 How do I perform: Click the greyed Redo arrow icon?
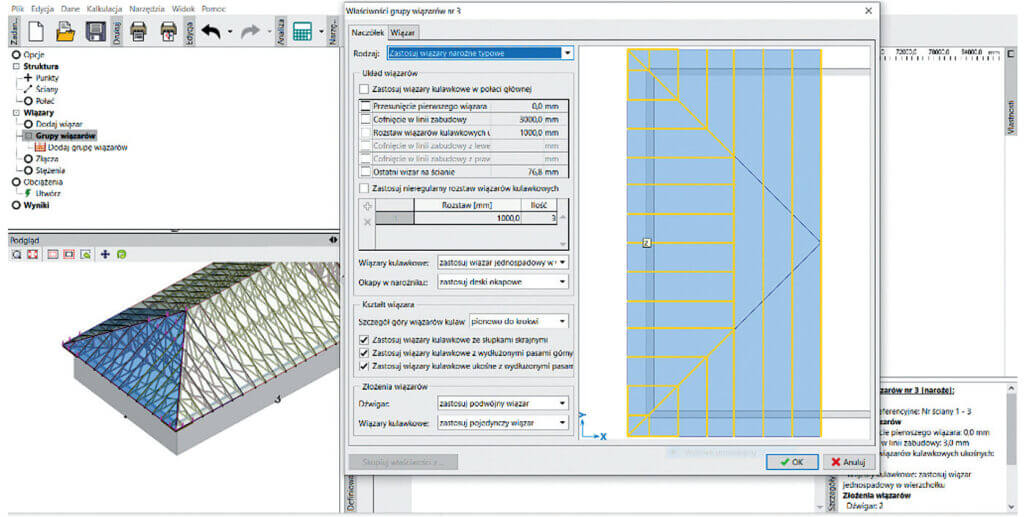click(x=250, y=31)
